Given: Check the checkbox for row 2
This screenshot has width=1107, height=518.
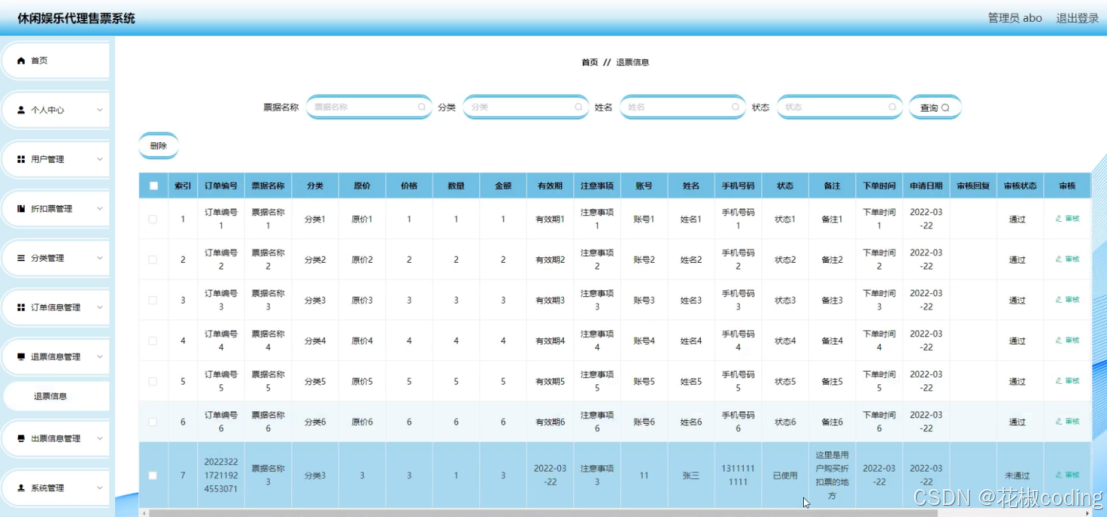Looking at the screenshot, I should [x=153, y=260].
